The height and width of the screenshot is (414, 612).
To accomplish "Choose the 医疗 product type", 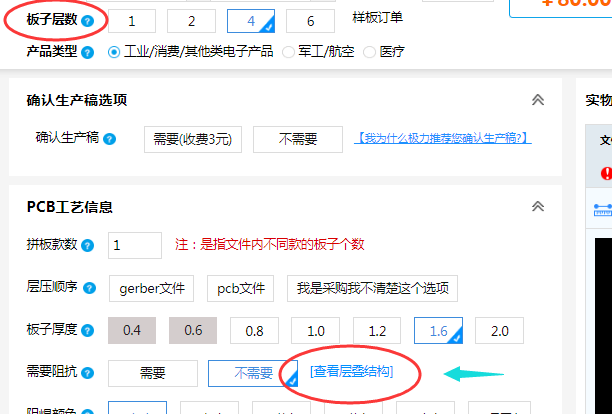I will (x=372, y=51).
